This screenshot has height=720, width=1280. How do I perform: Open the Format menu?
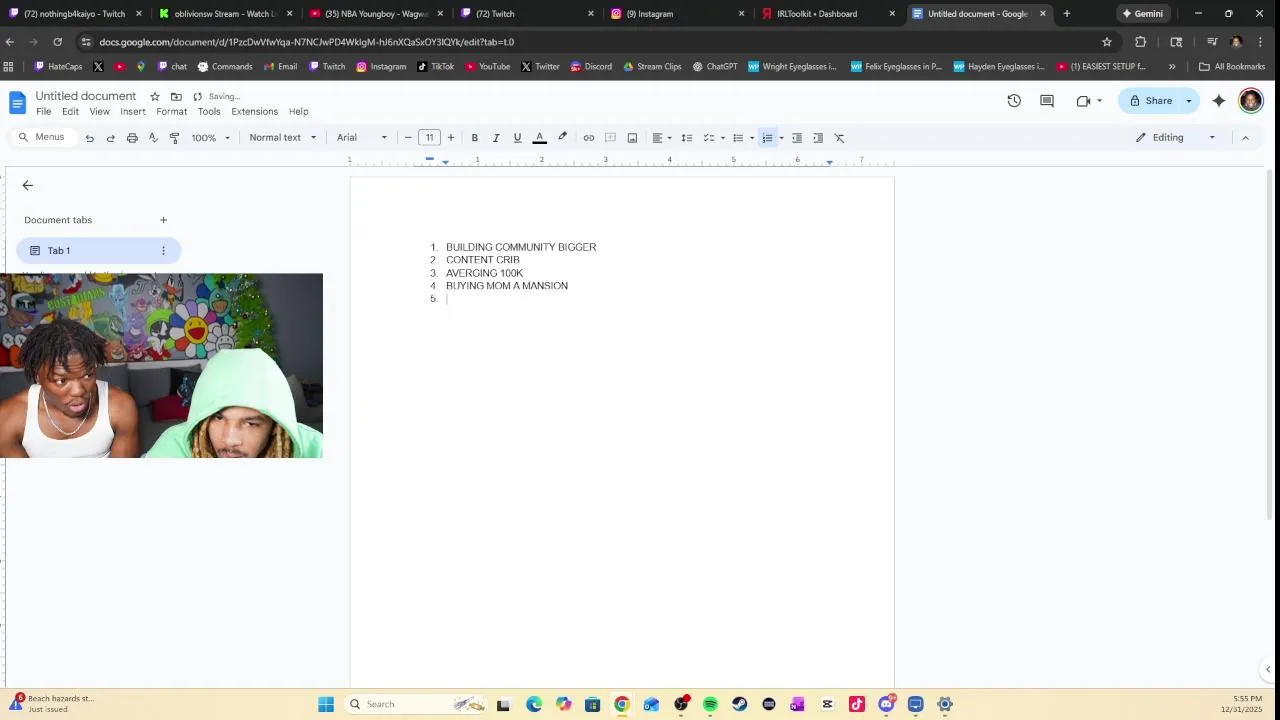tap(172, 111)
